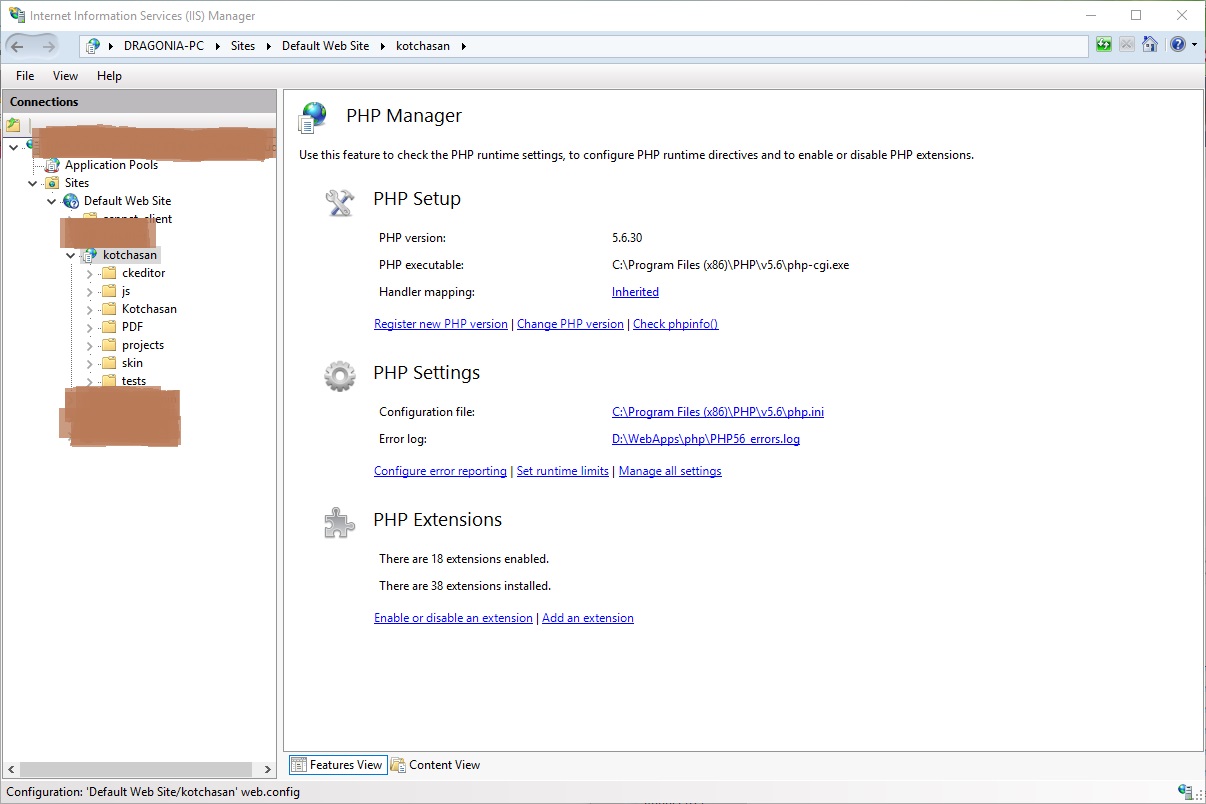Click Configure error reporting link

[x=440, y=471]
